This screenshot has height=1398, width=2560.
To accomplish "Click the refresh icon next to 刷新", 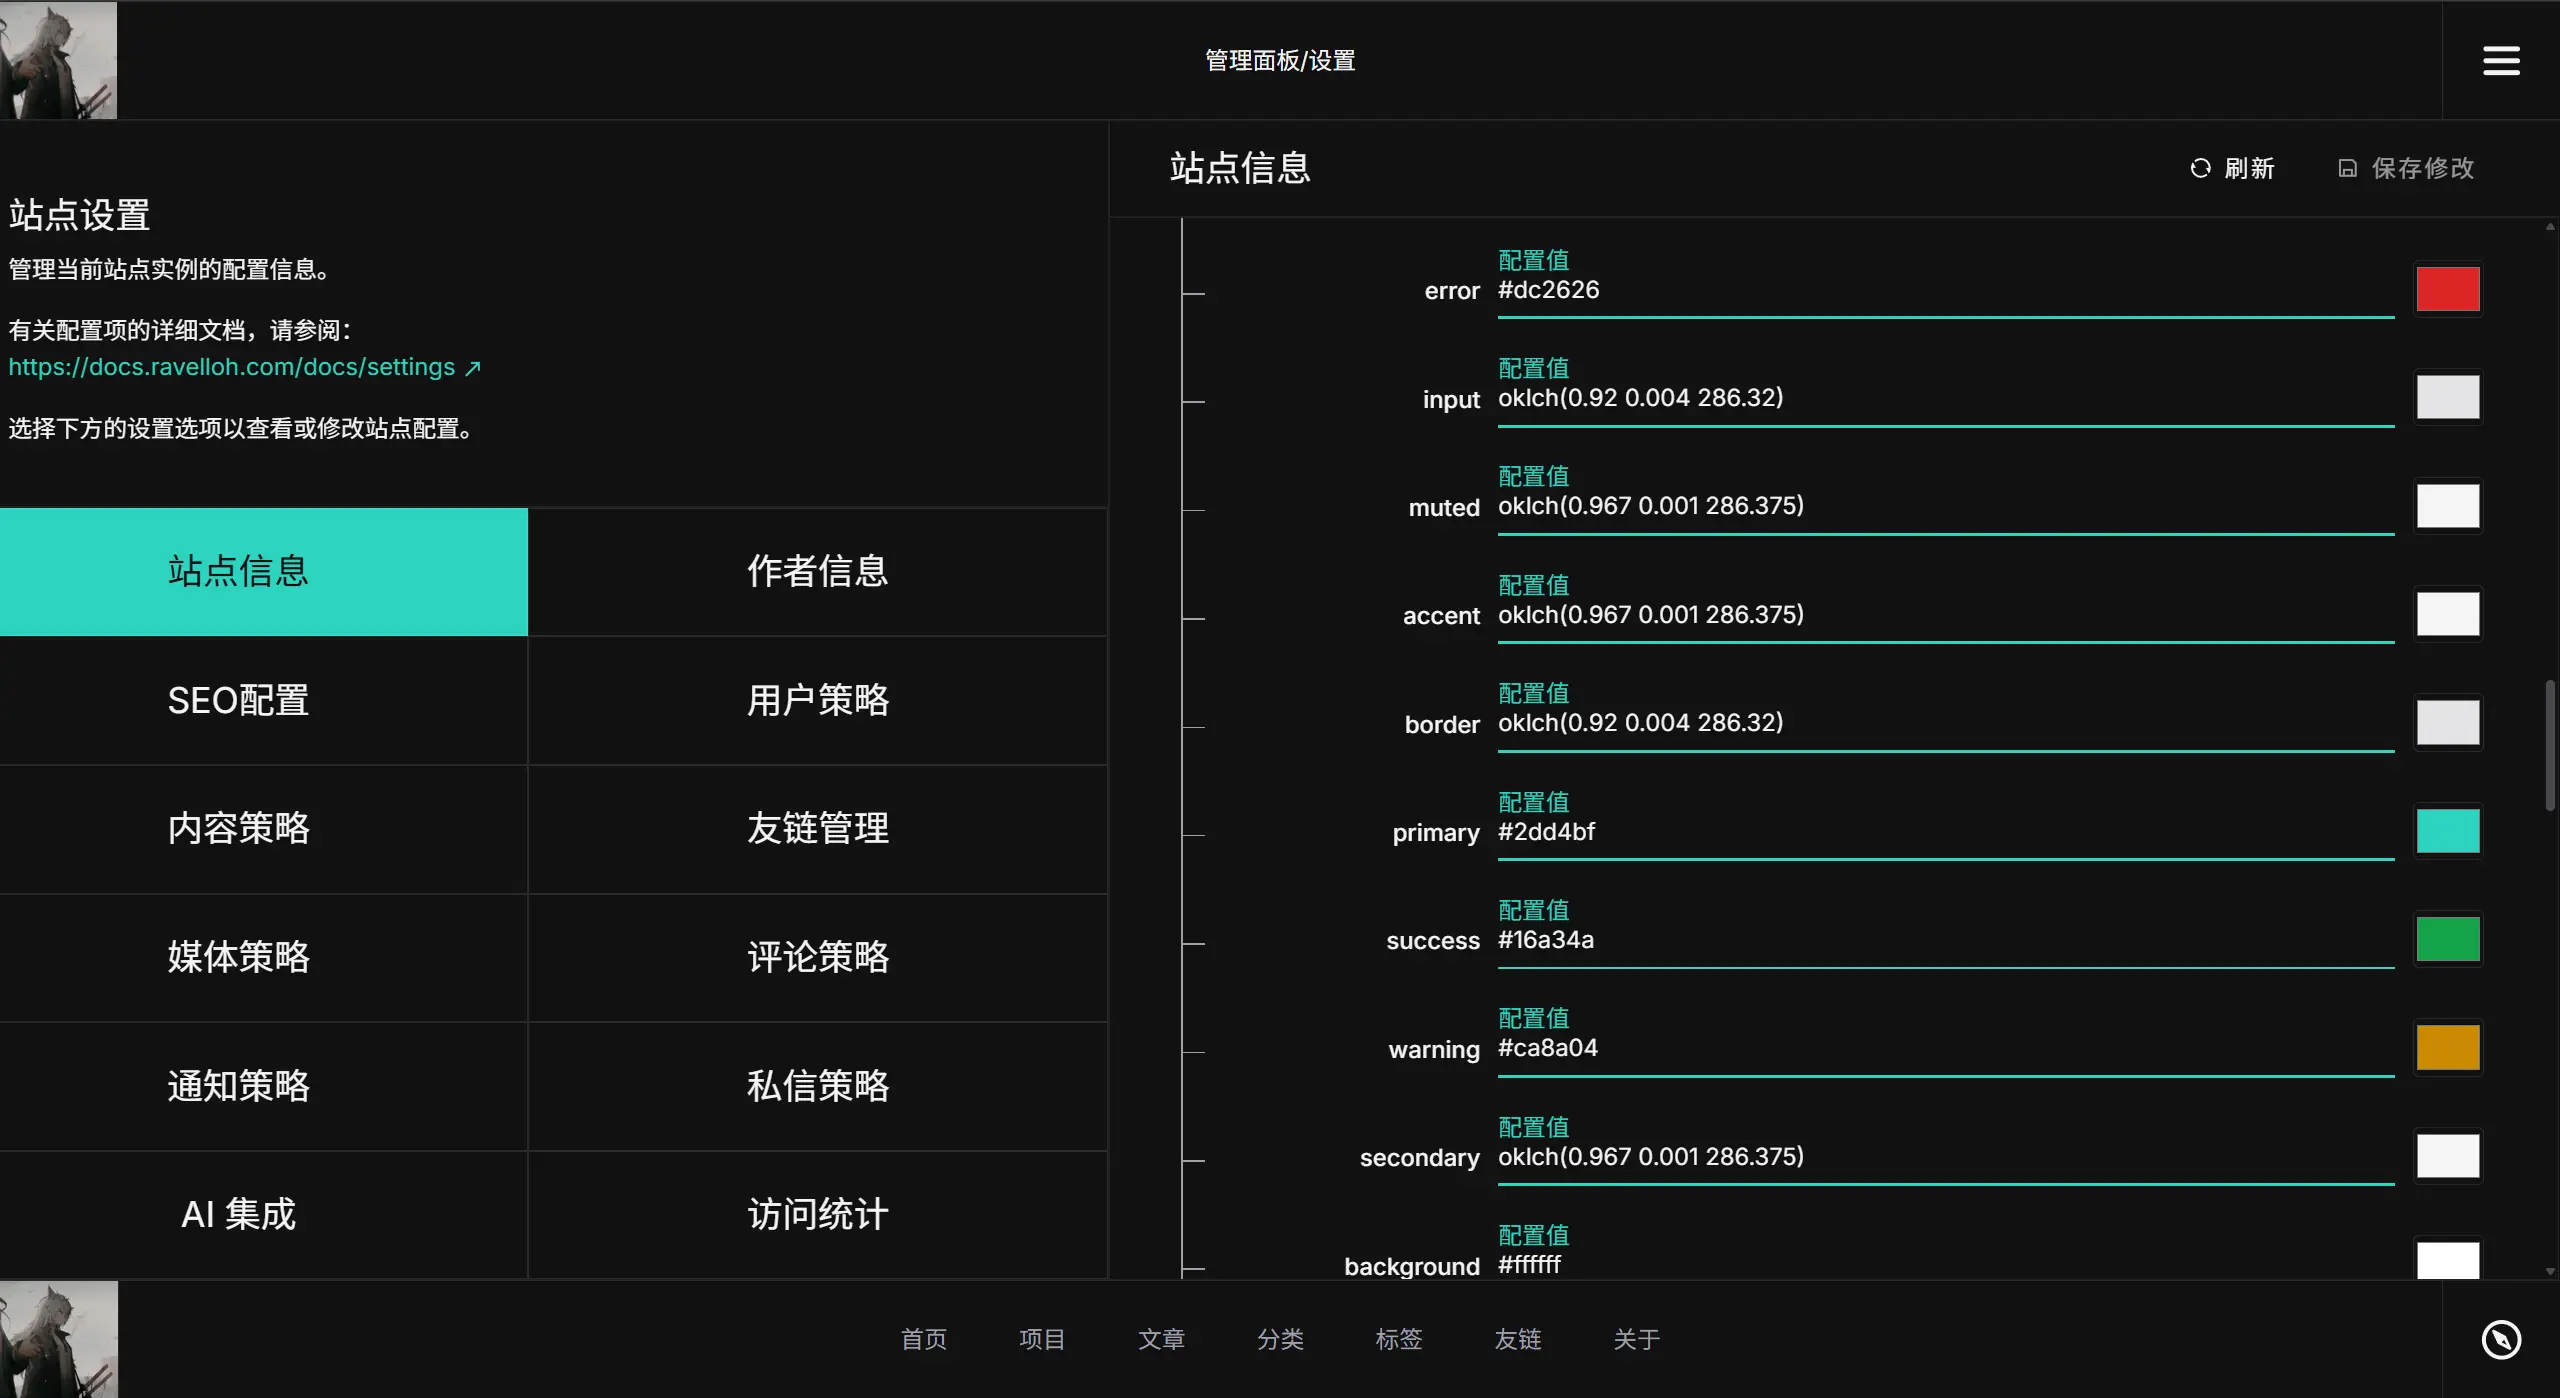I will (x=2200, y=168).
